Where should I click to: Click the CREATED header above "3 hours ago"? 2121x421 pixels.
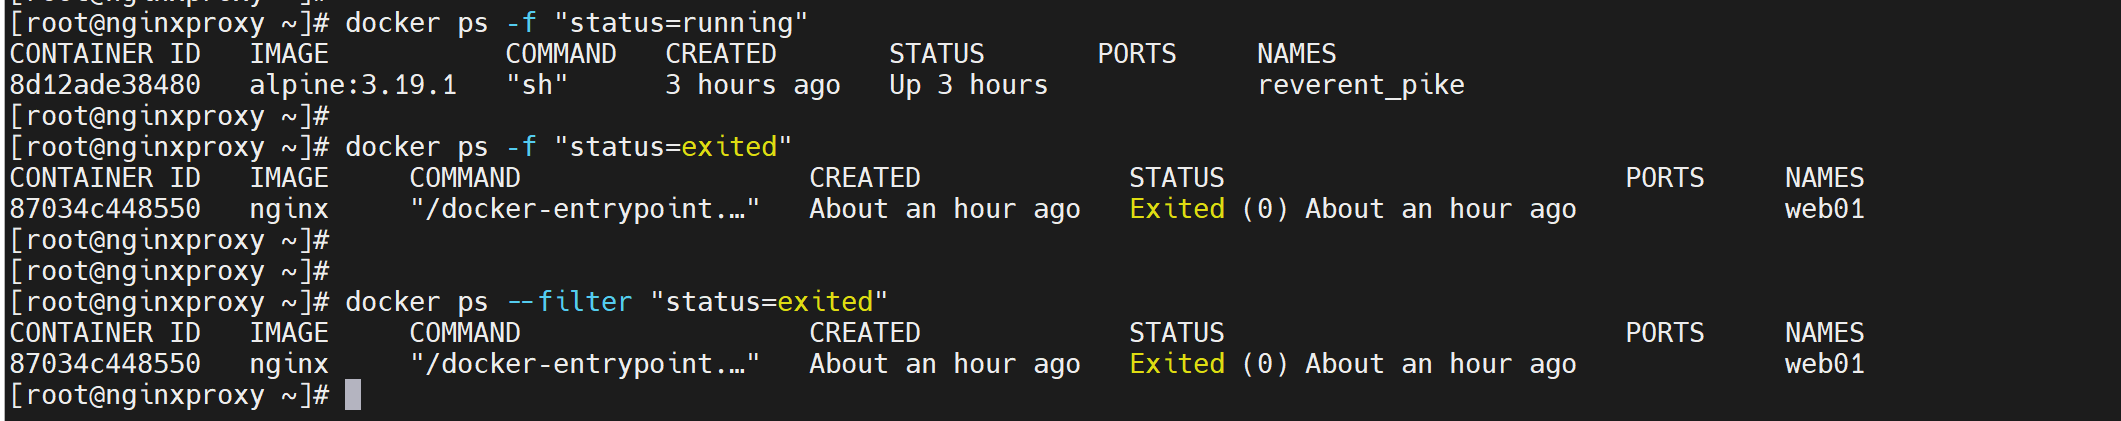click(720, 54)
